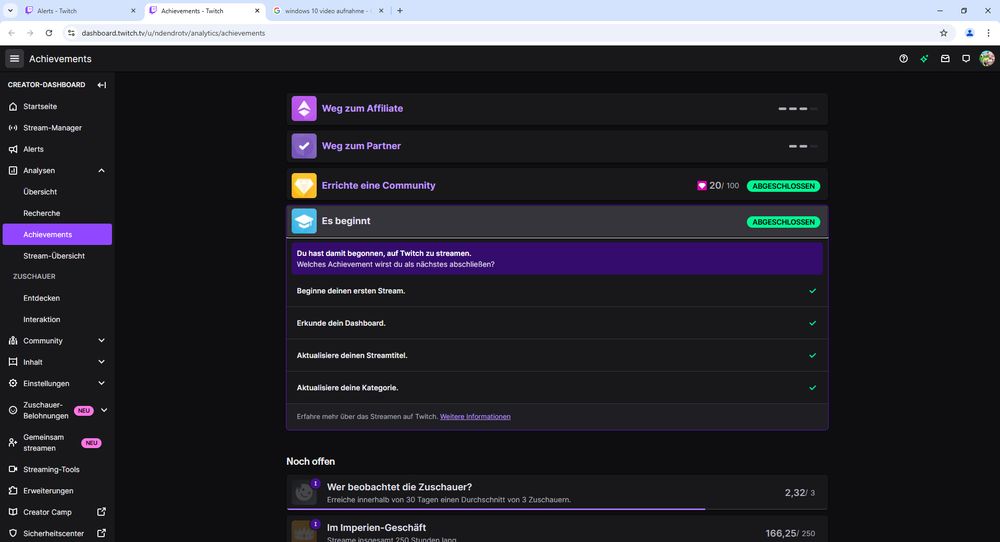The height and width of the screenshot is (542, 1000).
Task: Click the Sicherheitscenter external link icon
Action: tap(101, 533)
